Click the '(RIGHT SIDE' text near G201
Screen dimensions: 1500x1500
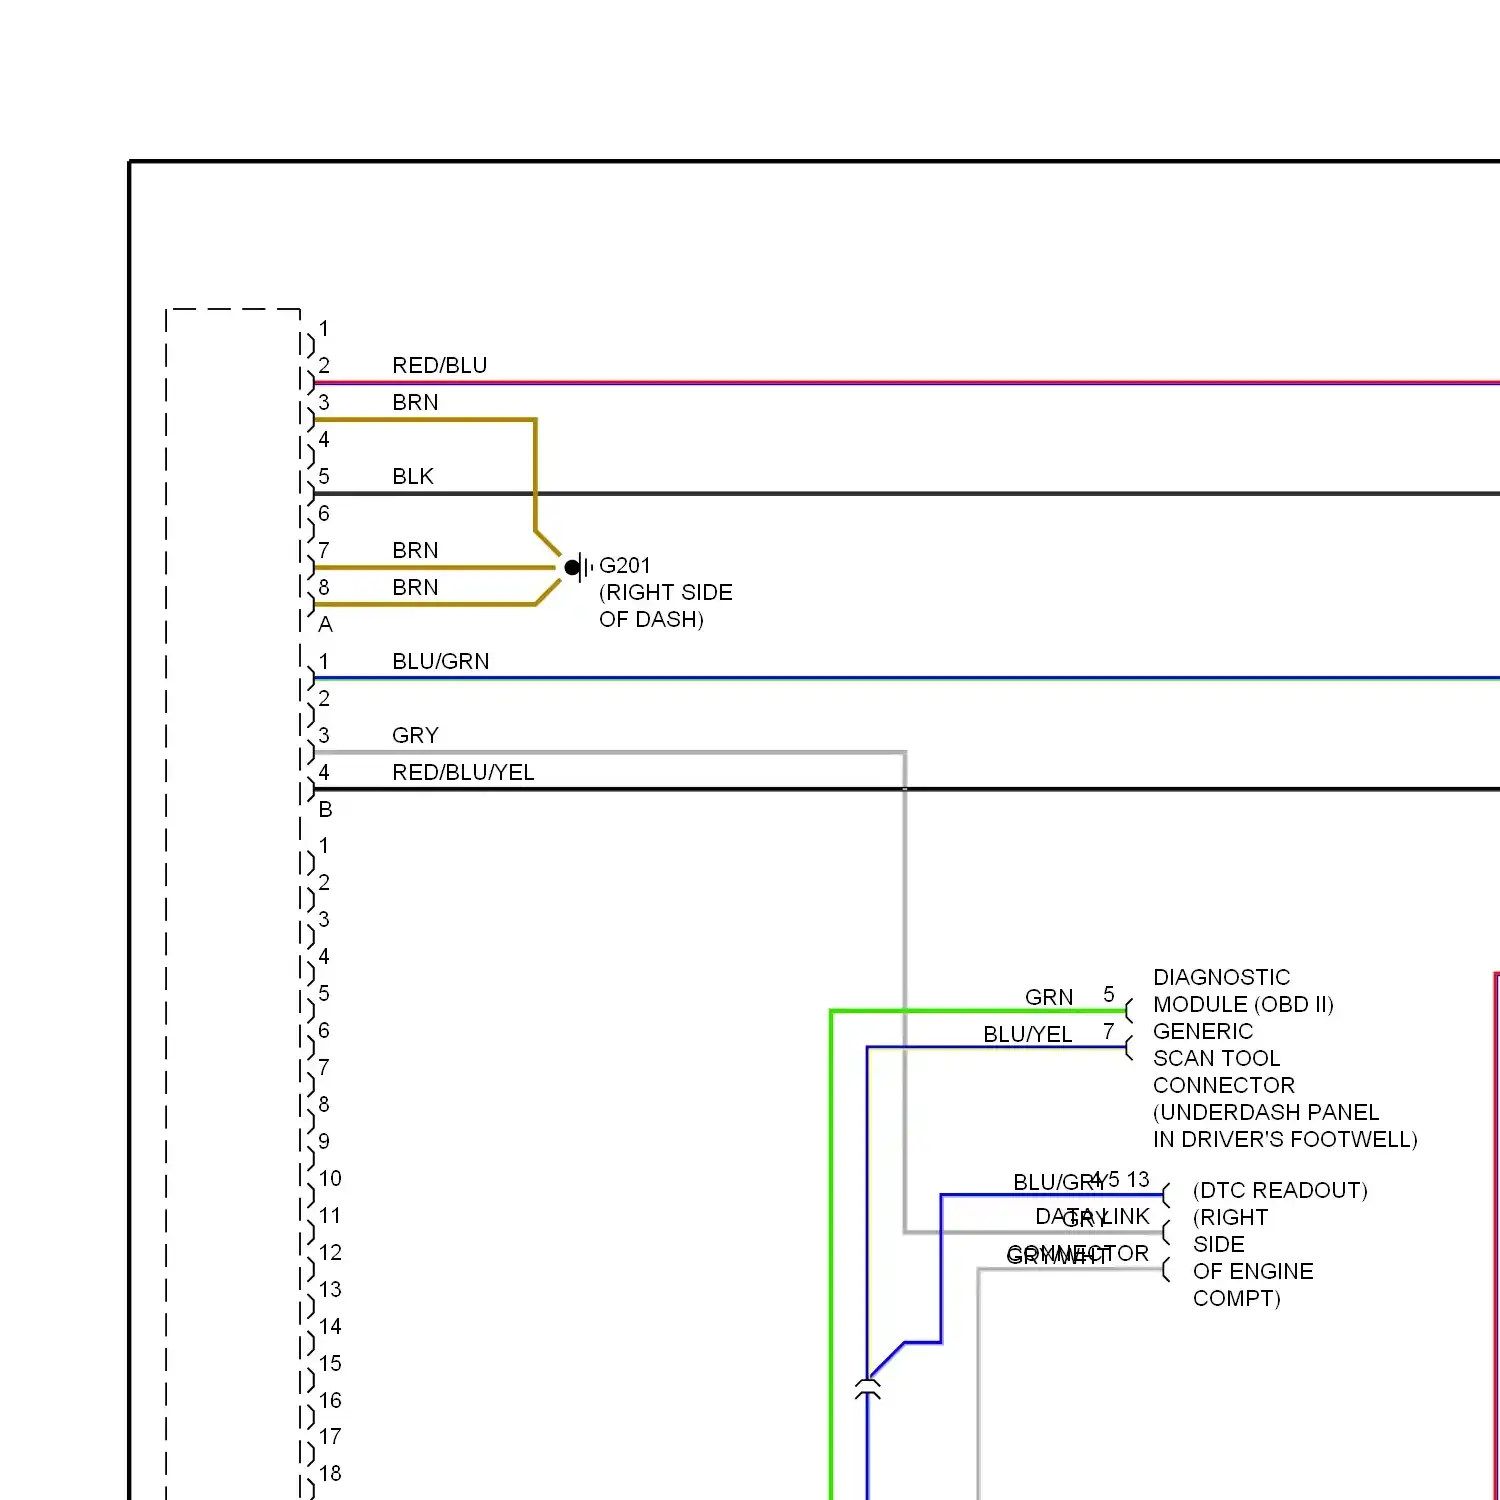click(x=666, y=592)
